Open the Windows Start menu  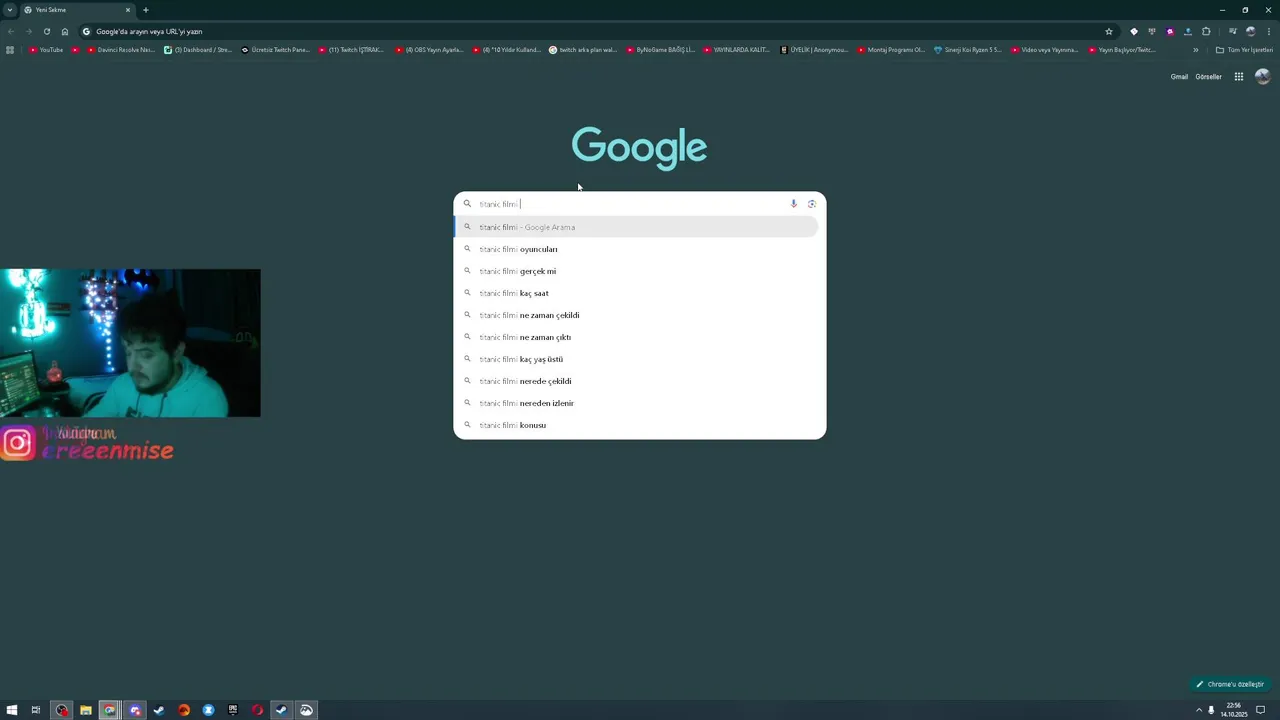coord(12,710)
